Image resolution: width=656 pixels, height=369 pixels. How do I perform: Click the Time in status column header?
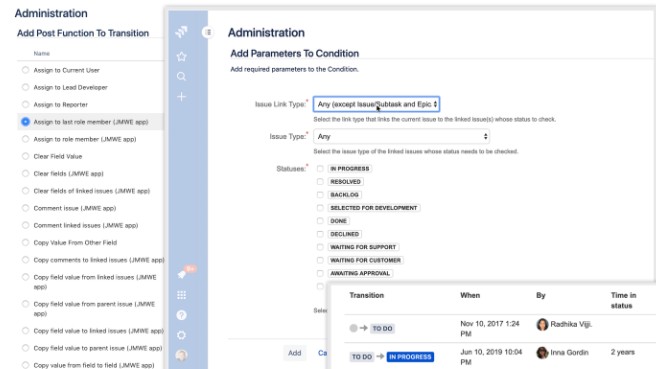coord(623,300)
